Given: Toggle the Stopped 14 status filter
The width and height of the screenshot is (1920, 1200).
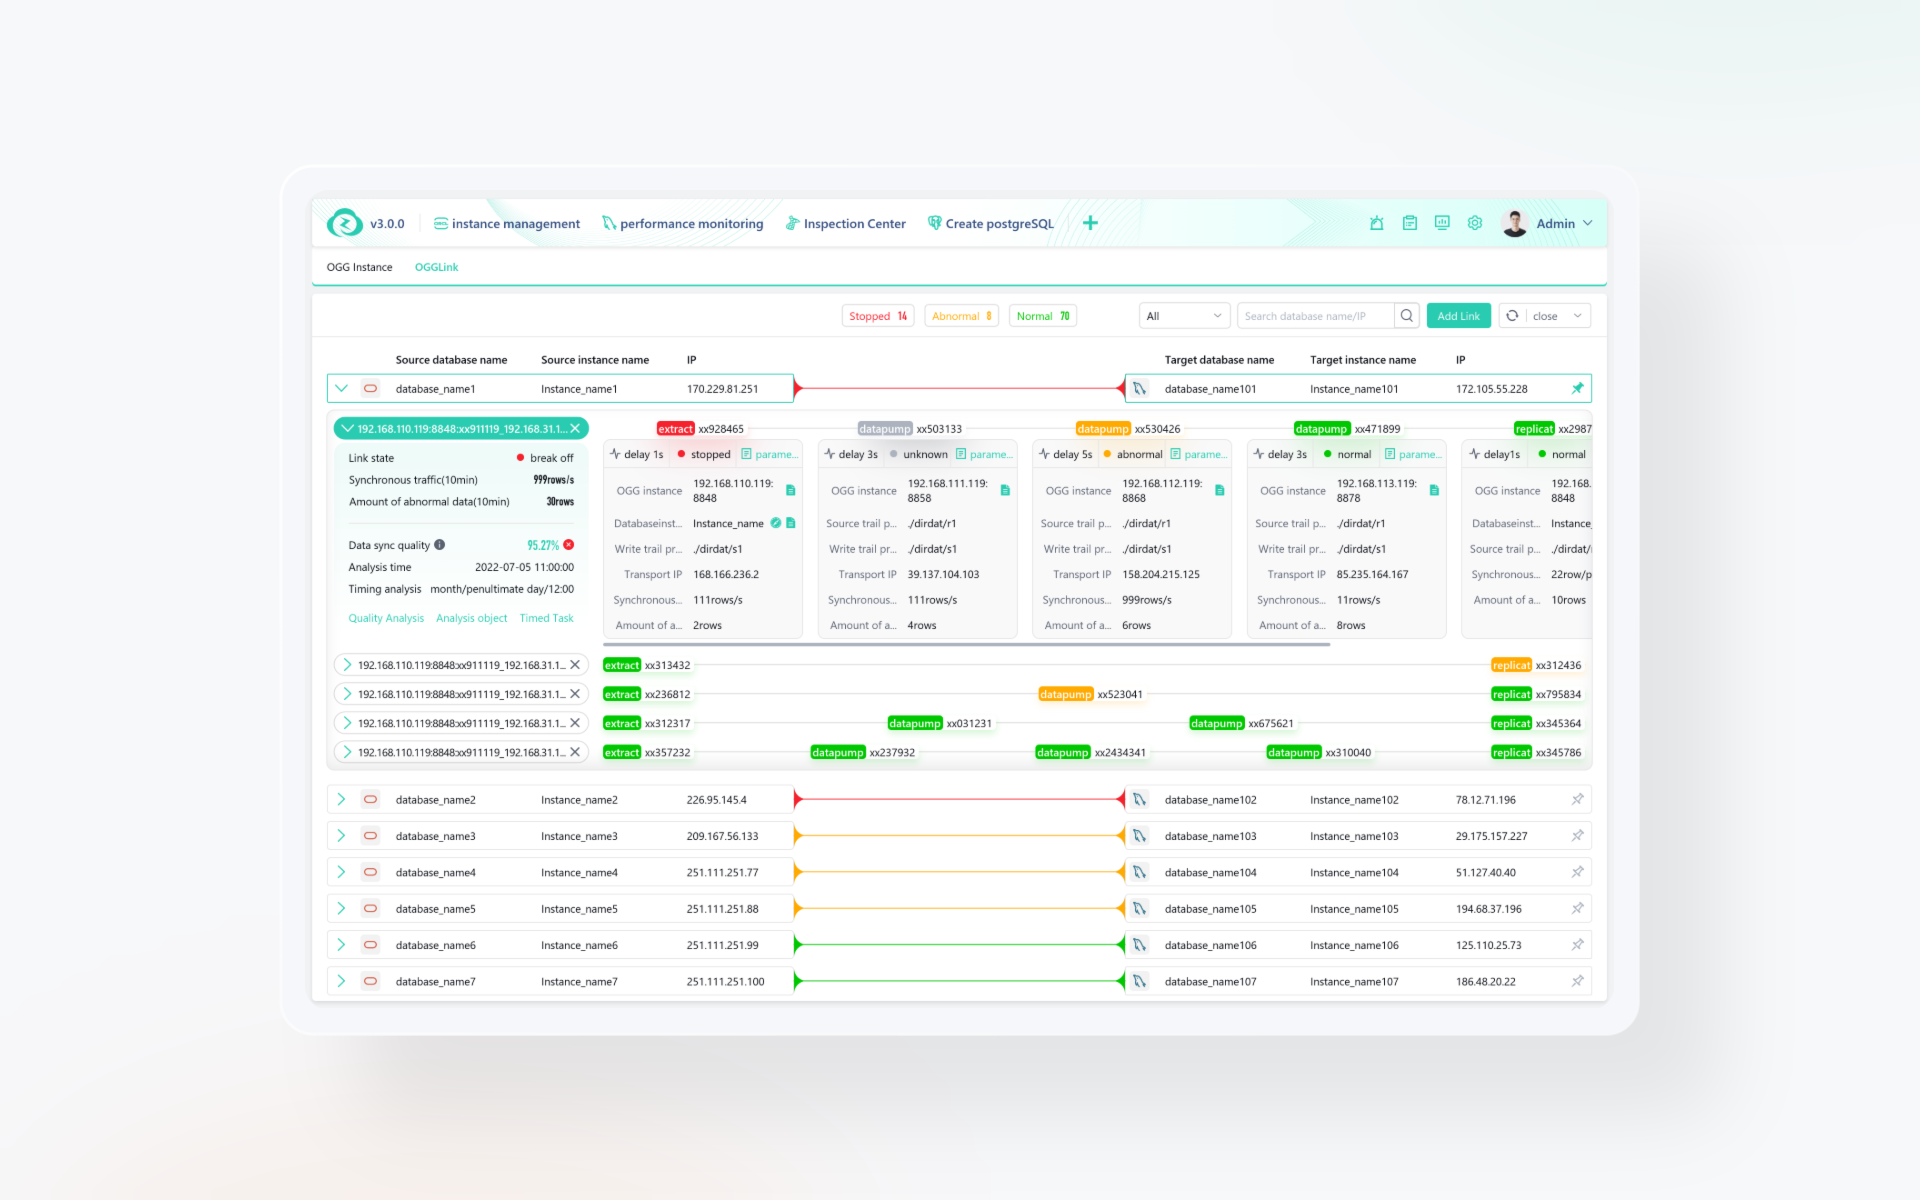Looking at the screenshot, I should (877, 316).
